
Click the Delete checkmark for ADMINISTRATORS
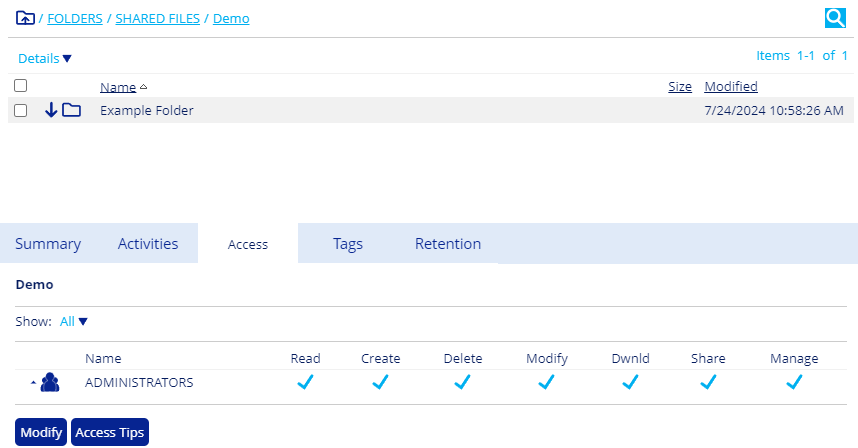tap(462, 382)
